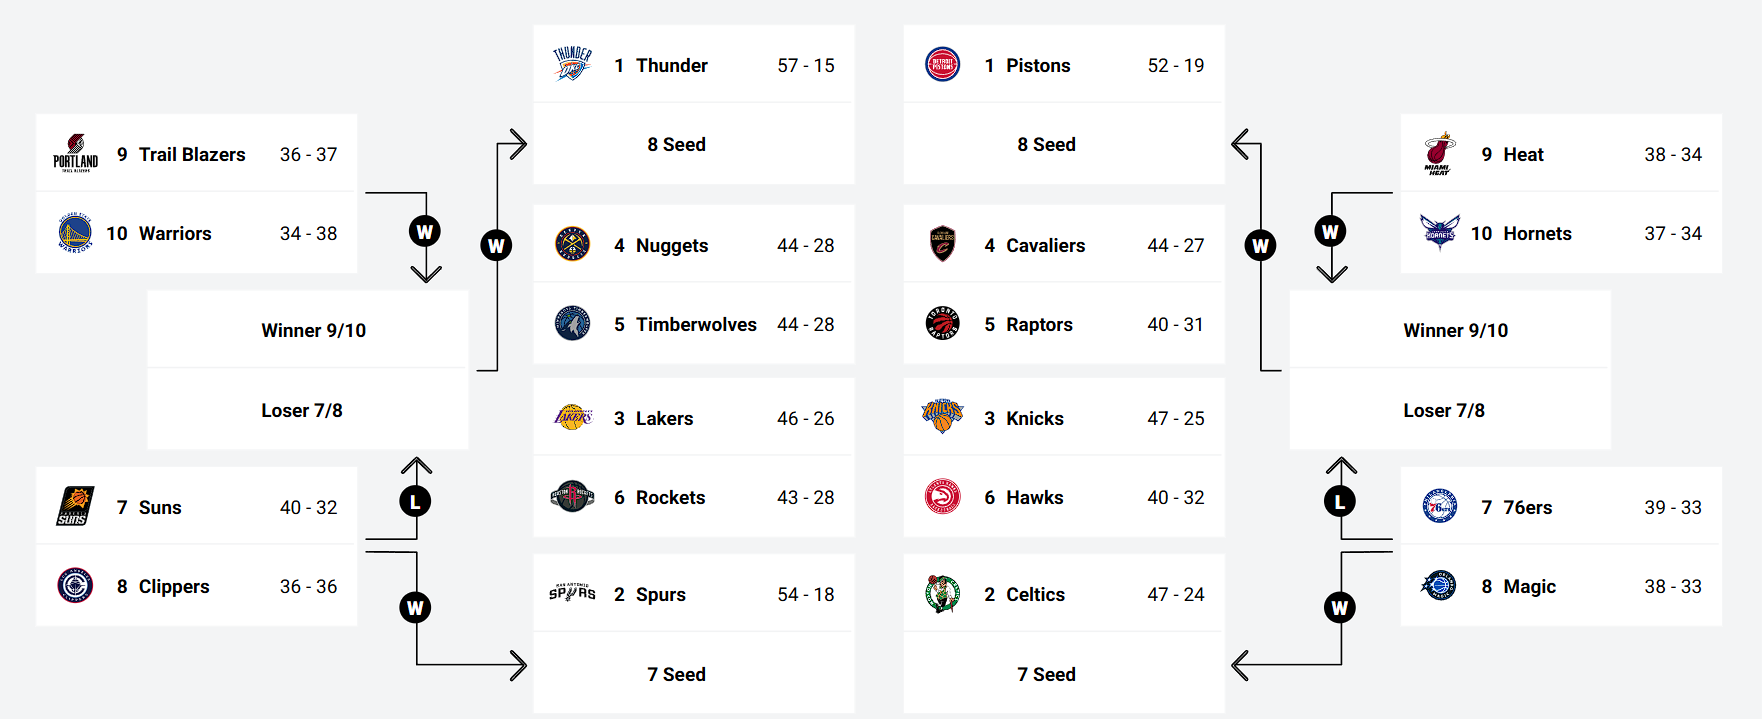
Task: Select the Lakers team logo
Action: click(572, 417)
